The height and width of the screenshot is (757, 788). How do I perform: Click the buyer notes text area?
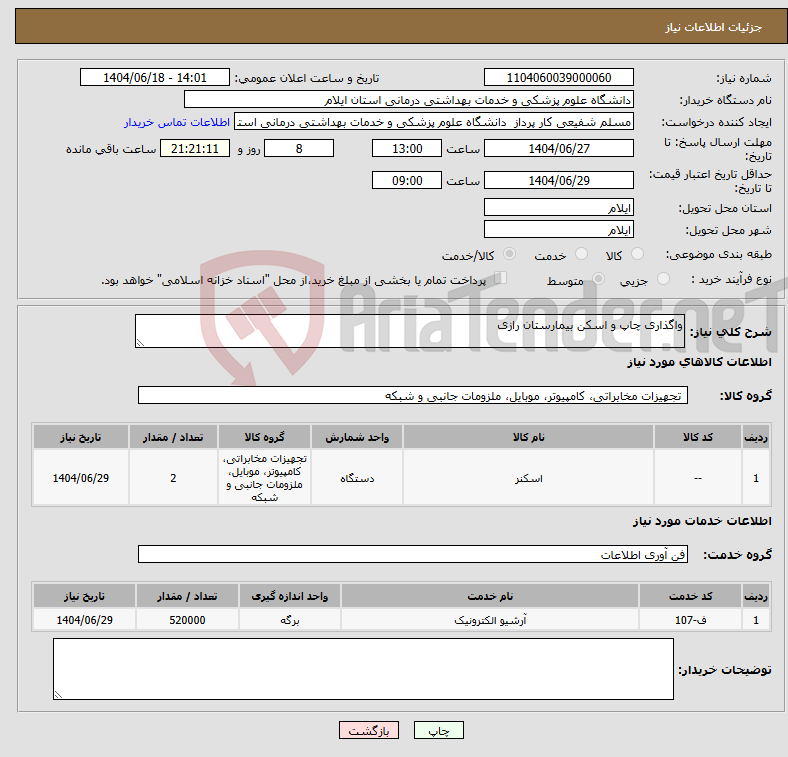(x=363, y=669)
